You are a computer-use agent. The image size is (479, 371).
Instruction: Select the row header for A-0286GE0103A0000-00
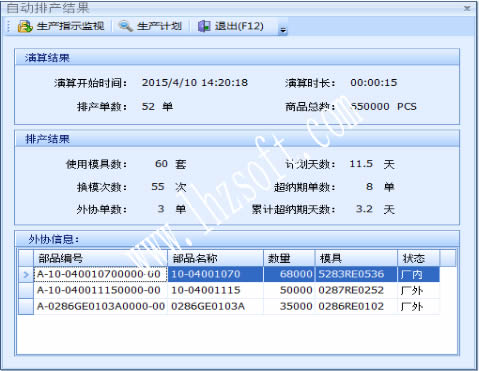click(x=26, y=306)
